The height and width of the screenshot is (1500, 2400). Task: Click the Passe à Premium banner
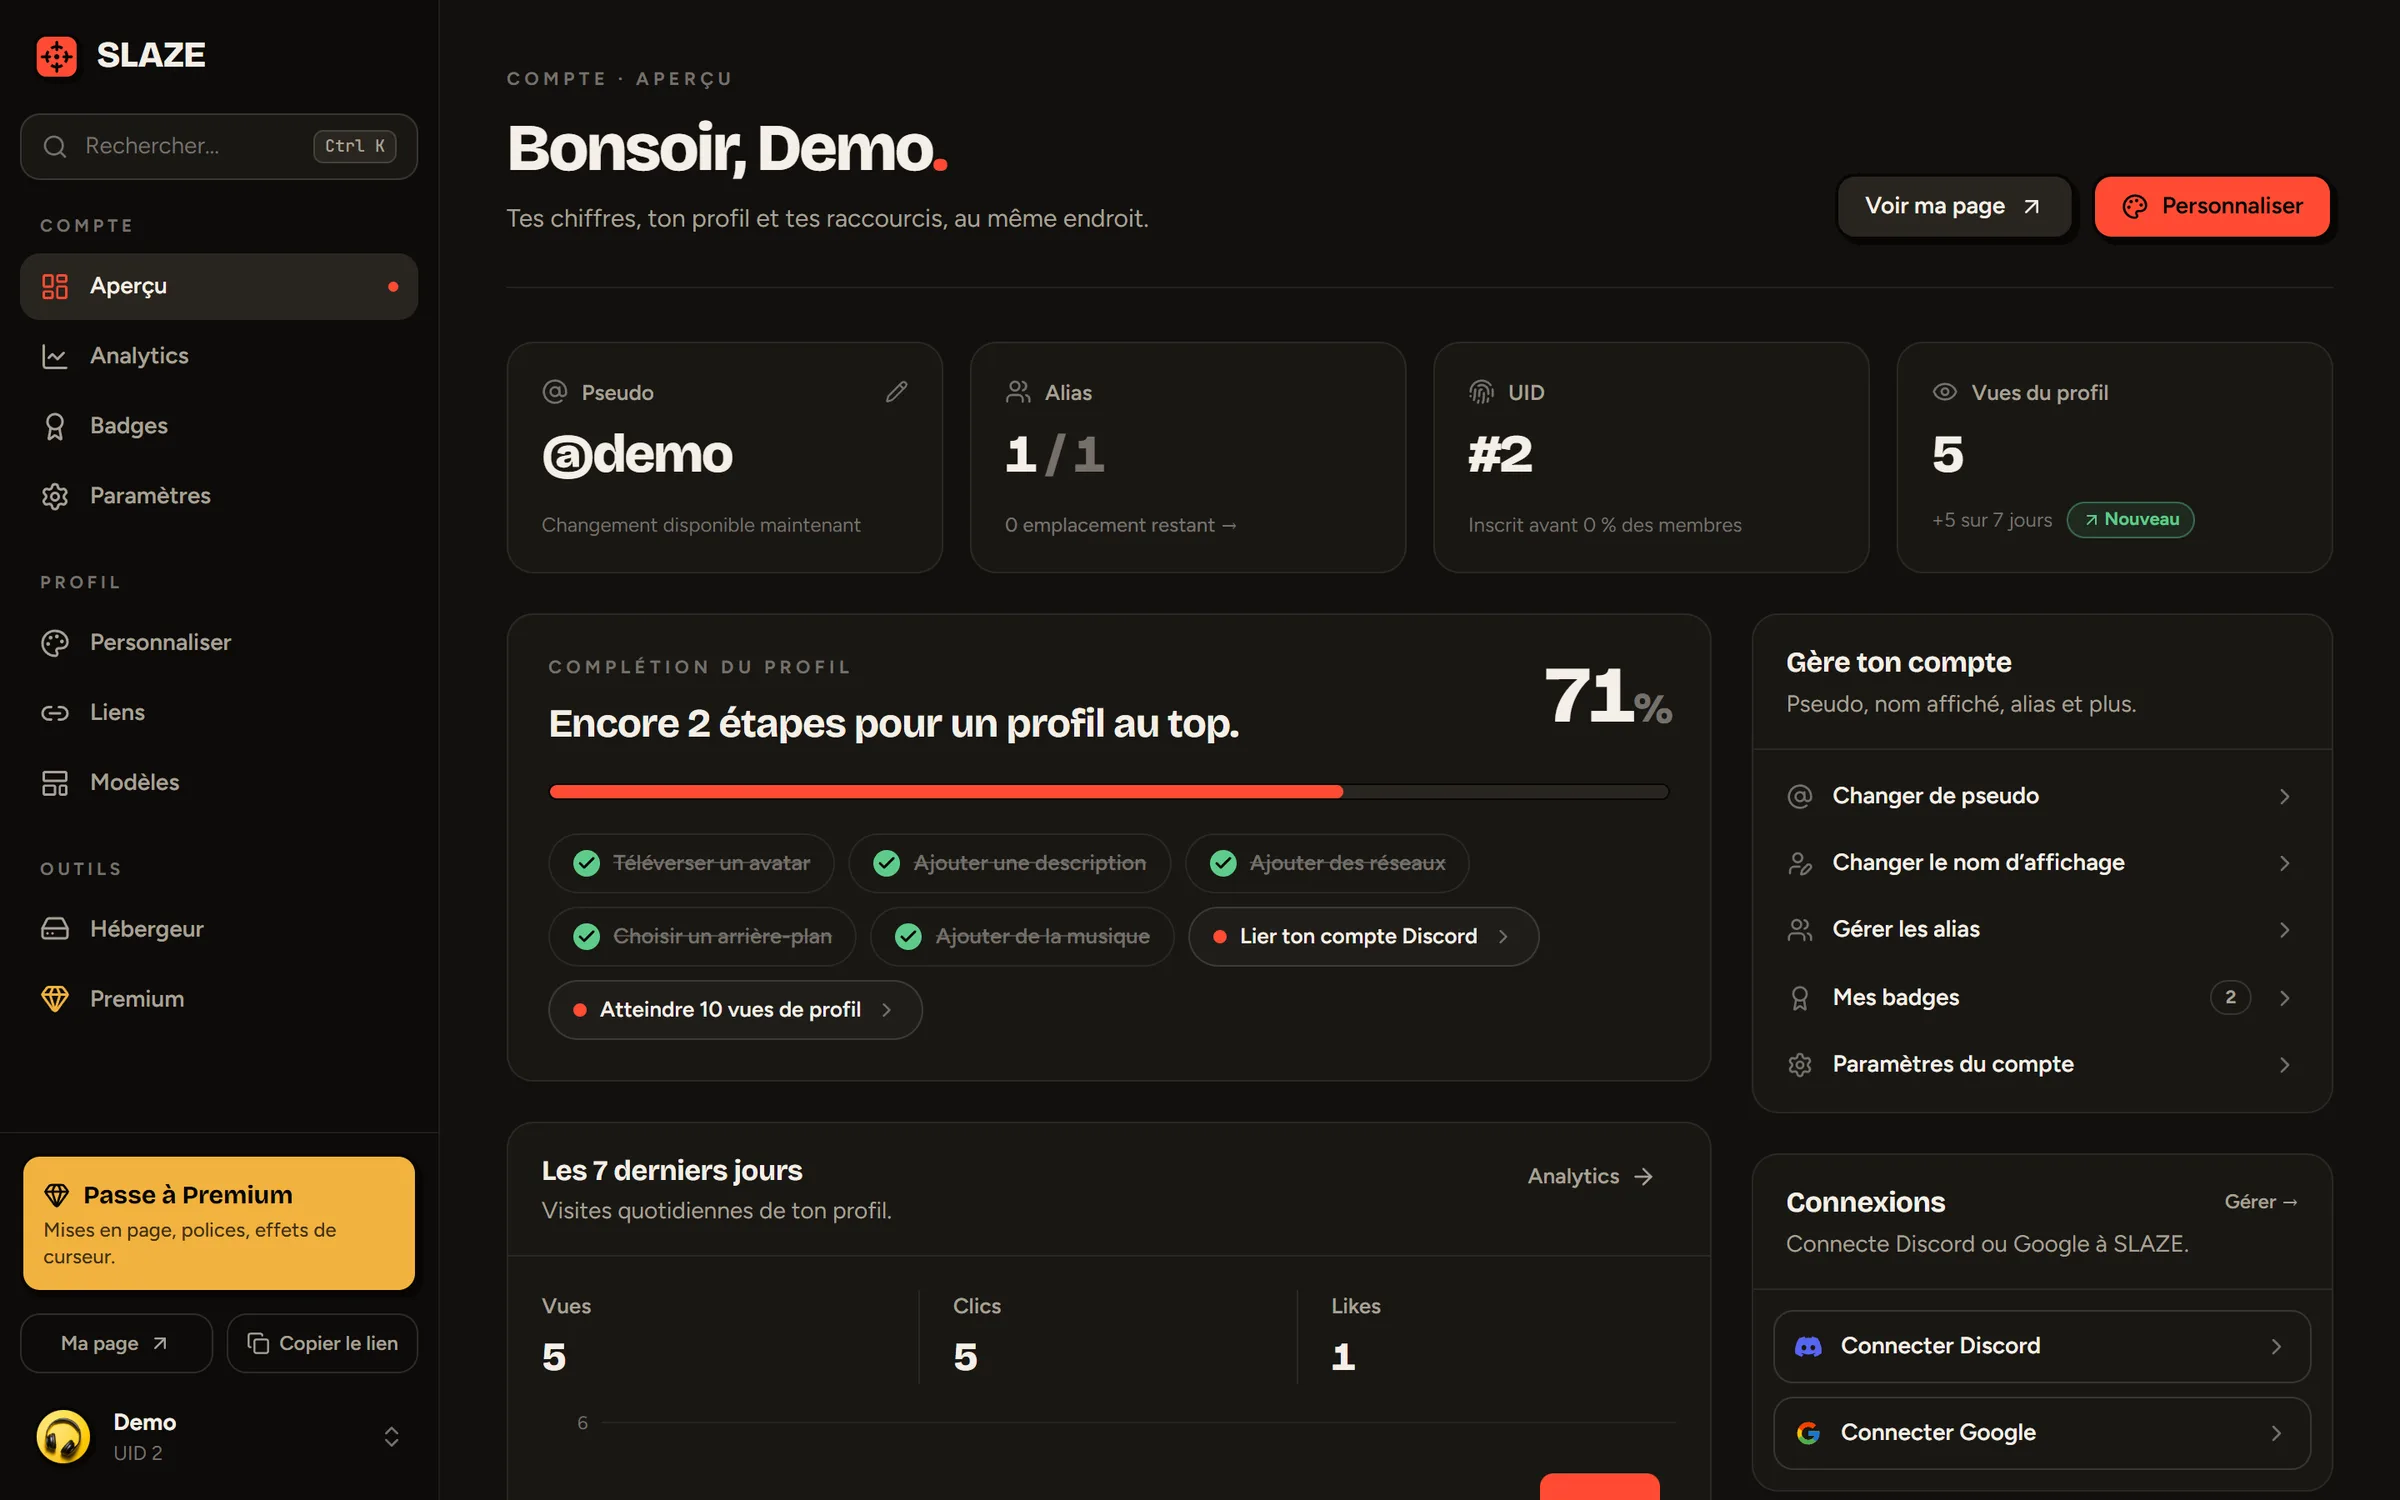pos(219,1223)
